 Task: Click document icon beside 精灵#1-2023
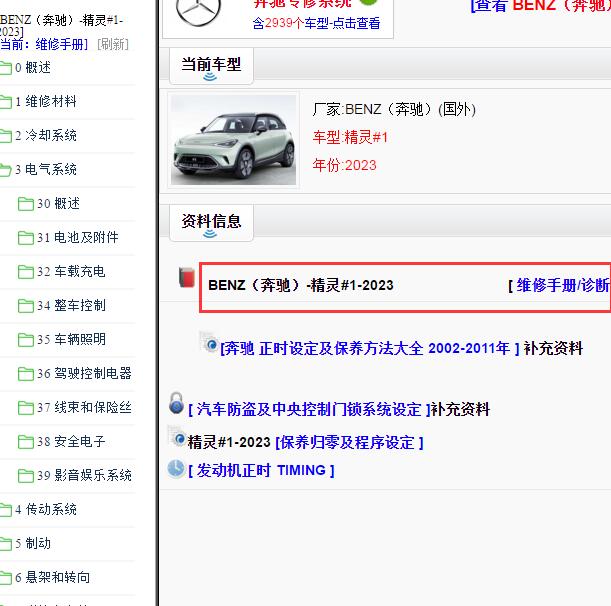click(177, 436)
